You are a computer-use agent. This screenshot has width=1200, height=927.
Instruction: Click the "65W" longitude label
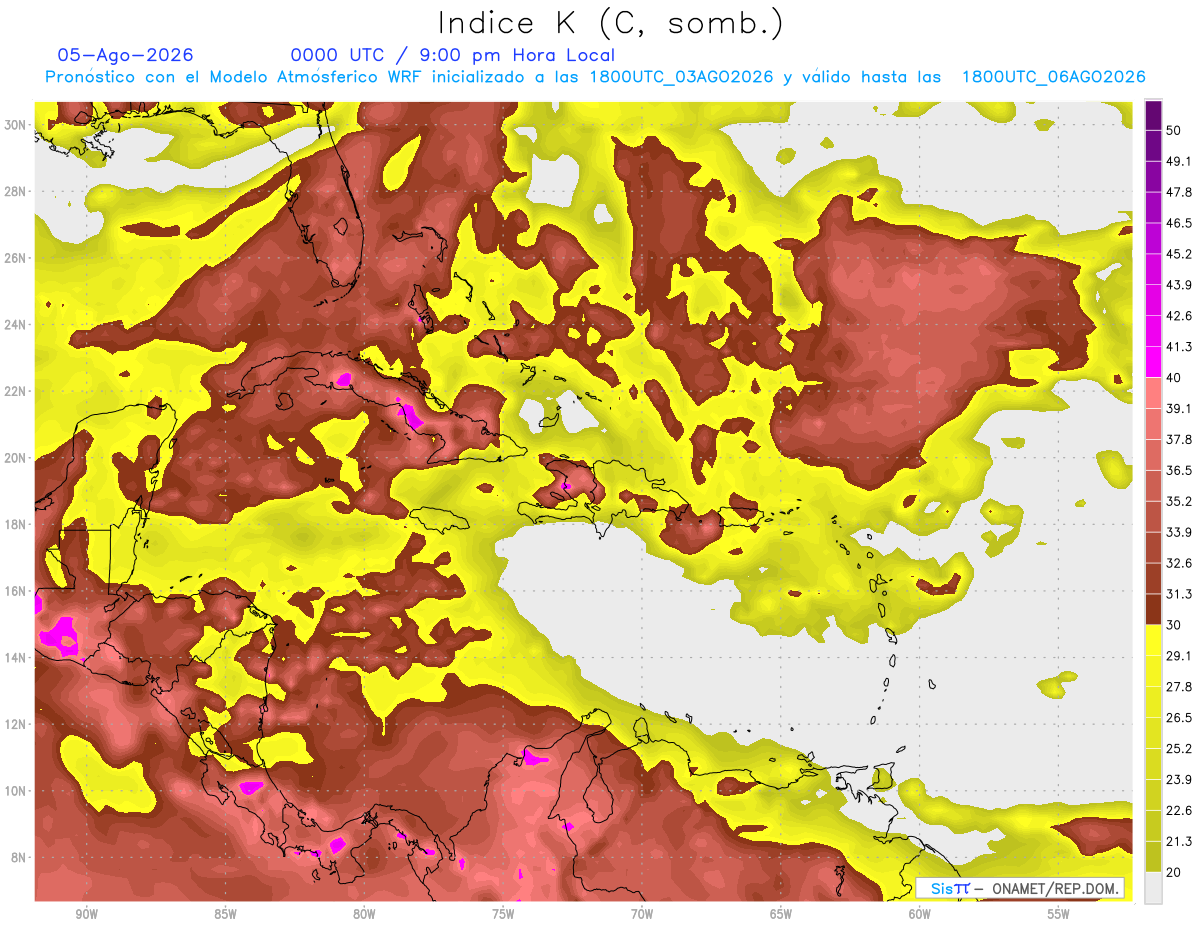(781, 914)
